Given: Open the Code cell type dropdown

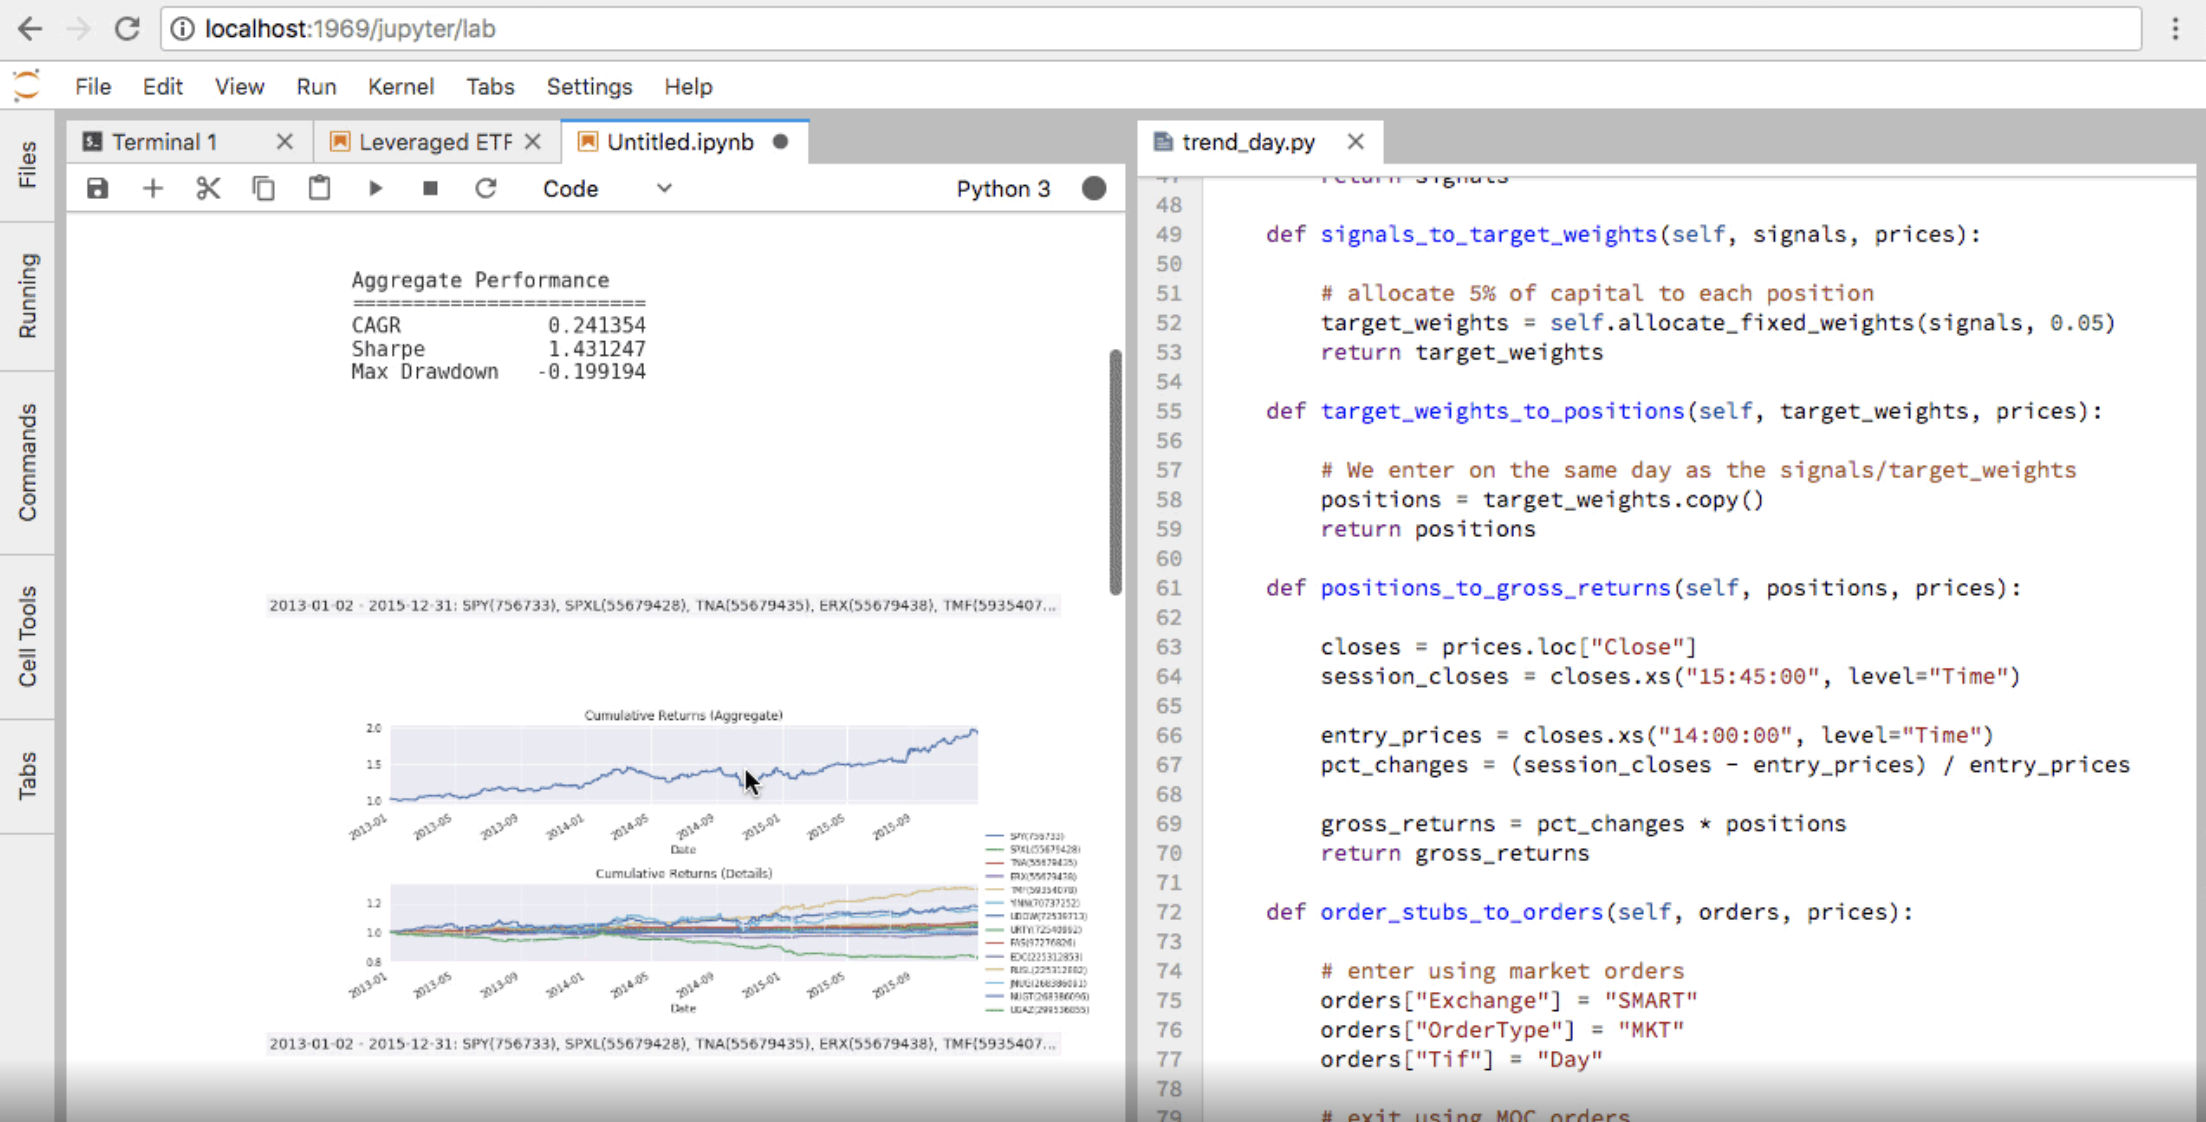Looking at the screenshot, I should (606, 189).
